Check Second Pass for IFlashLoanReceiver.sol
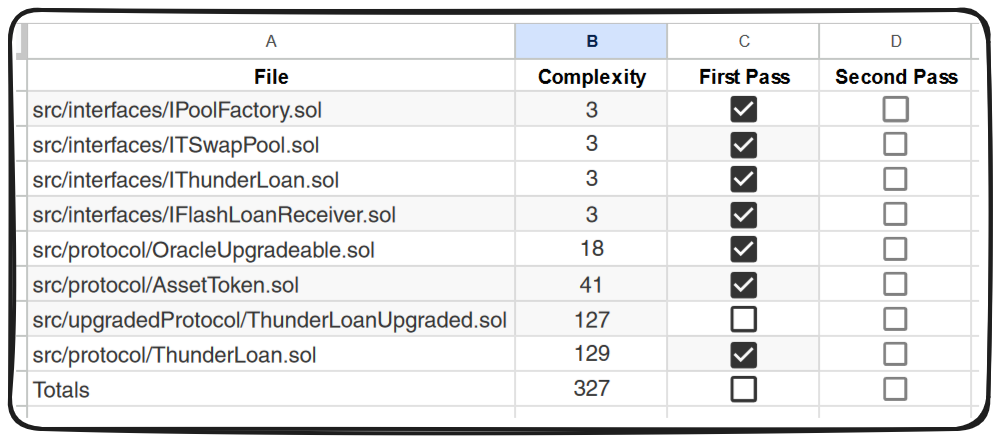 (895, 214)
